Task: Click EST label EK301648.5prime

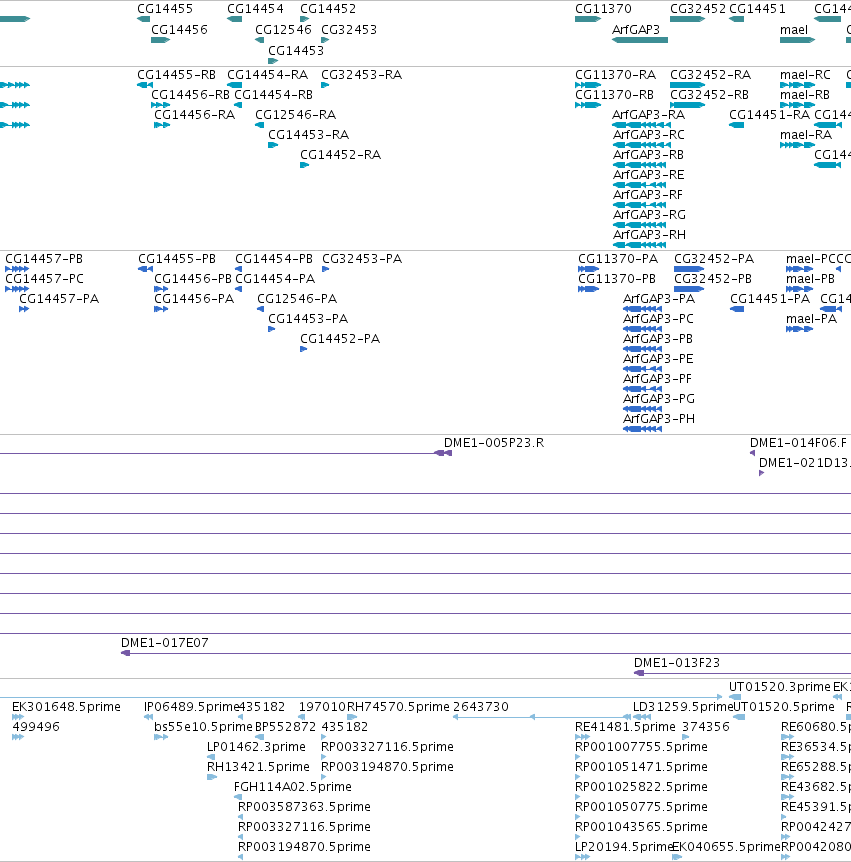Action: point(66,707)
